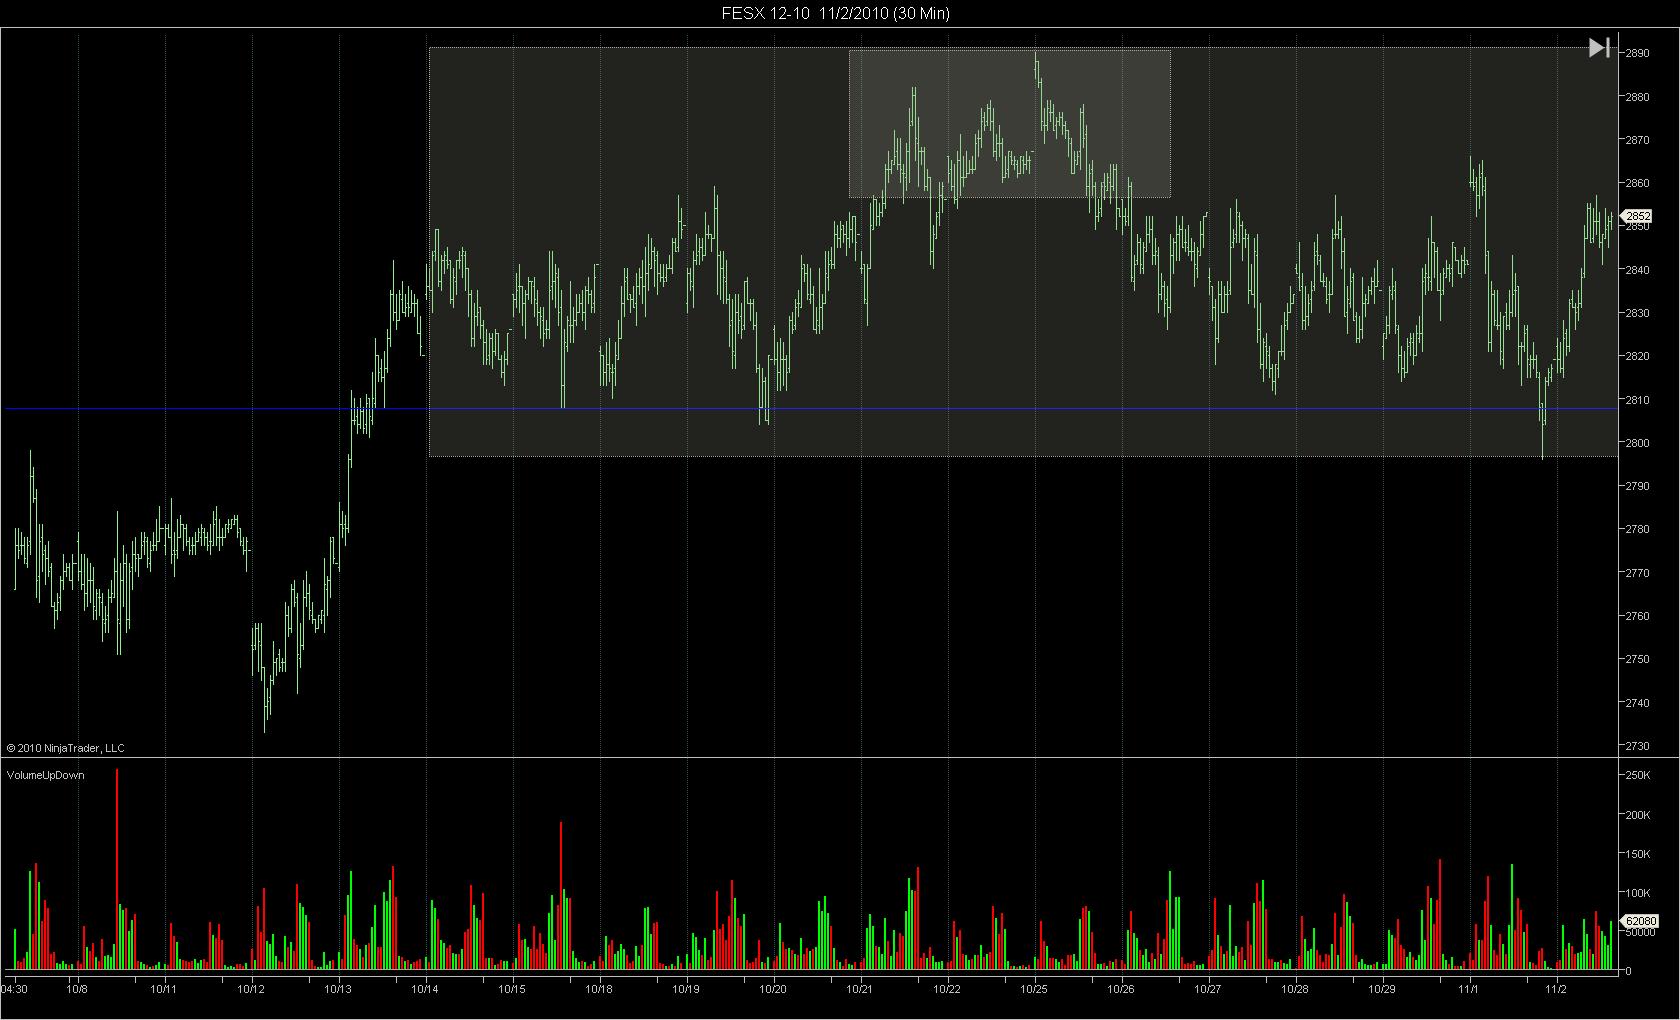Click the VolumeUpDown indicator label
Image resolution: width=1680 pixels, height=1020 pixels.
tap(46, 775)
